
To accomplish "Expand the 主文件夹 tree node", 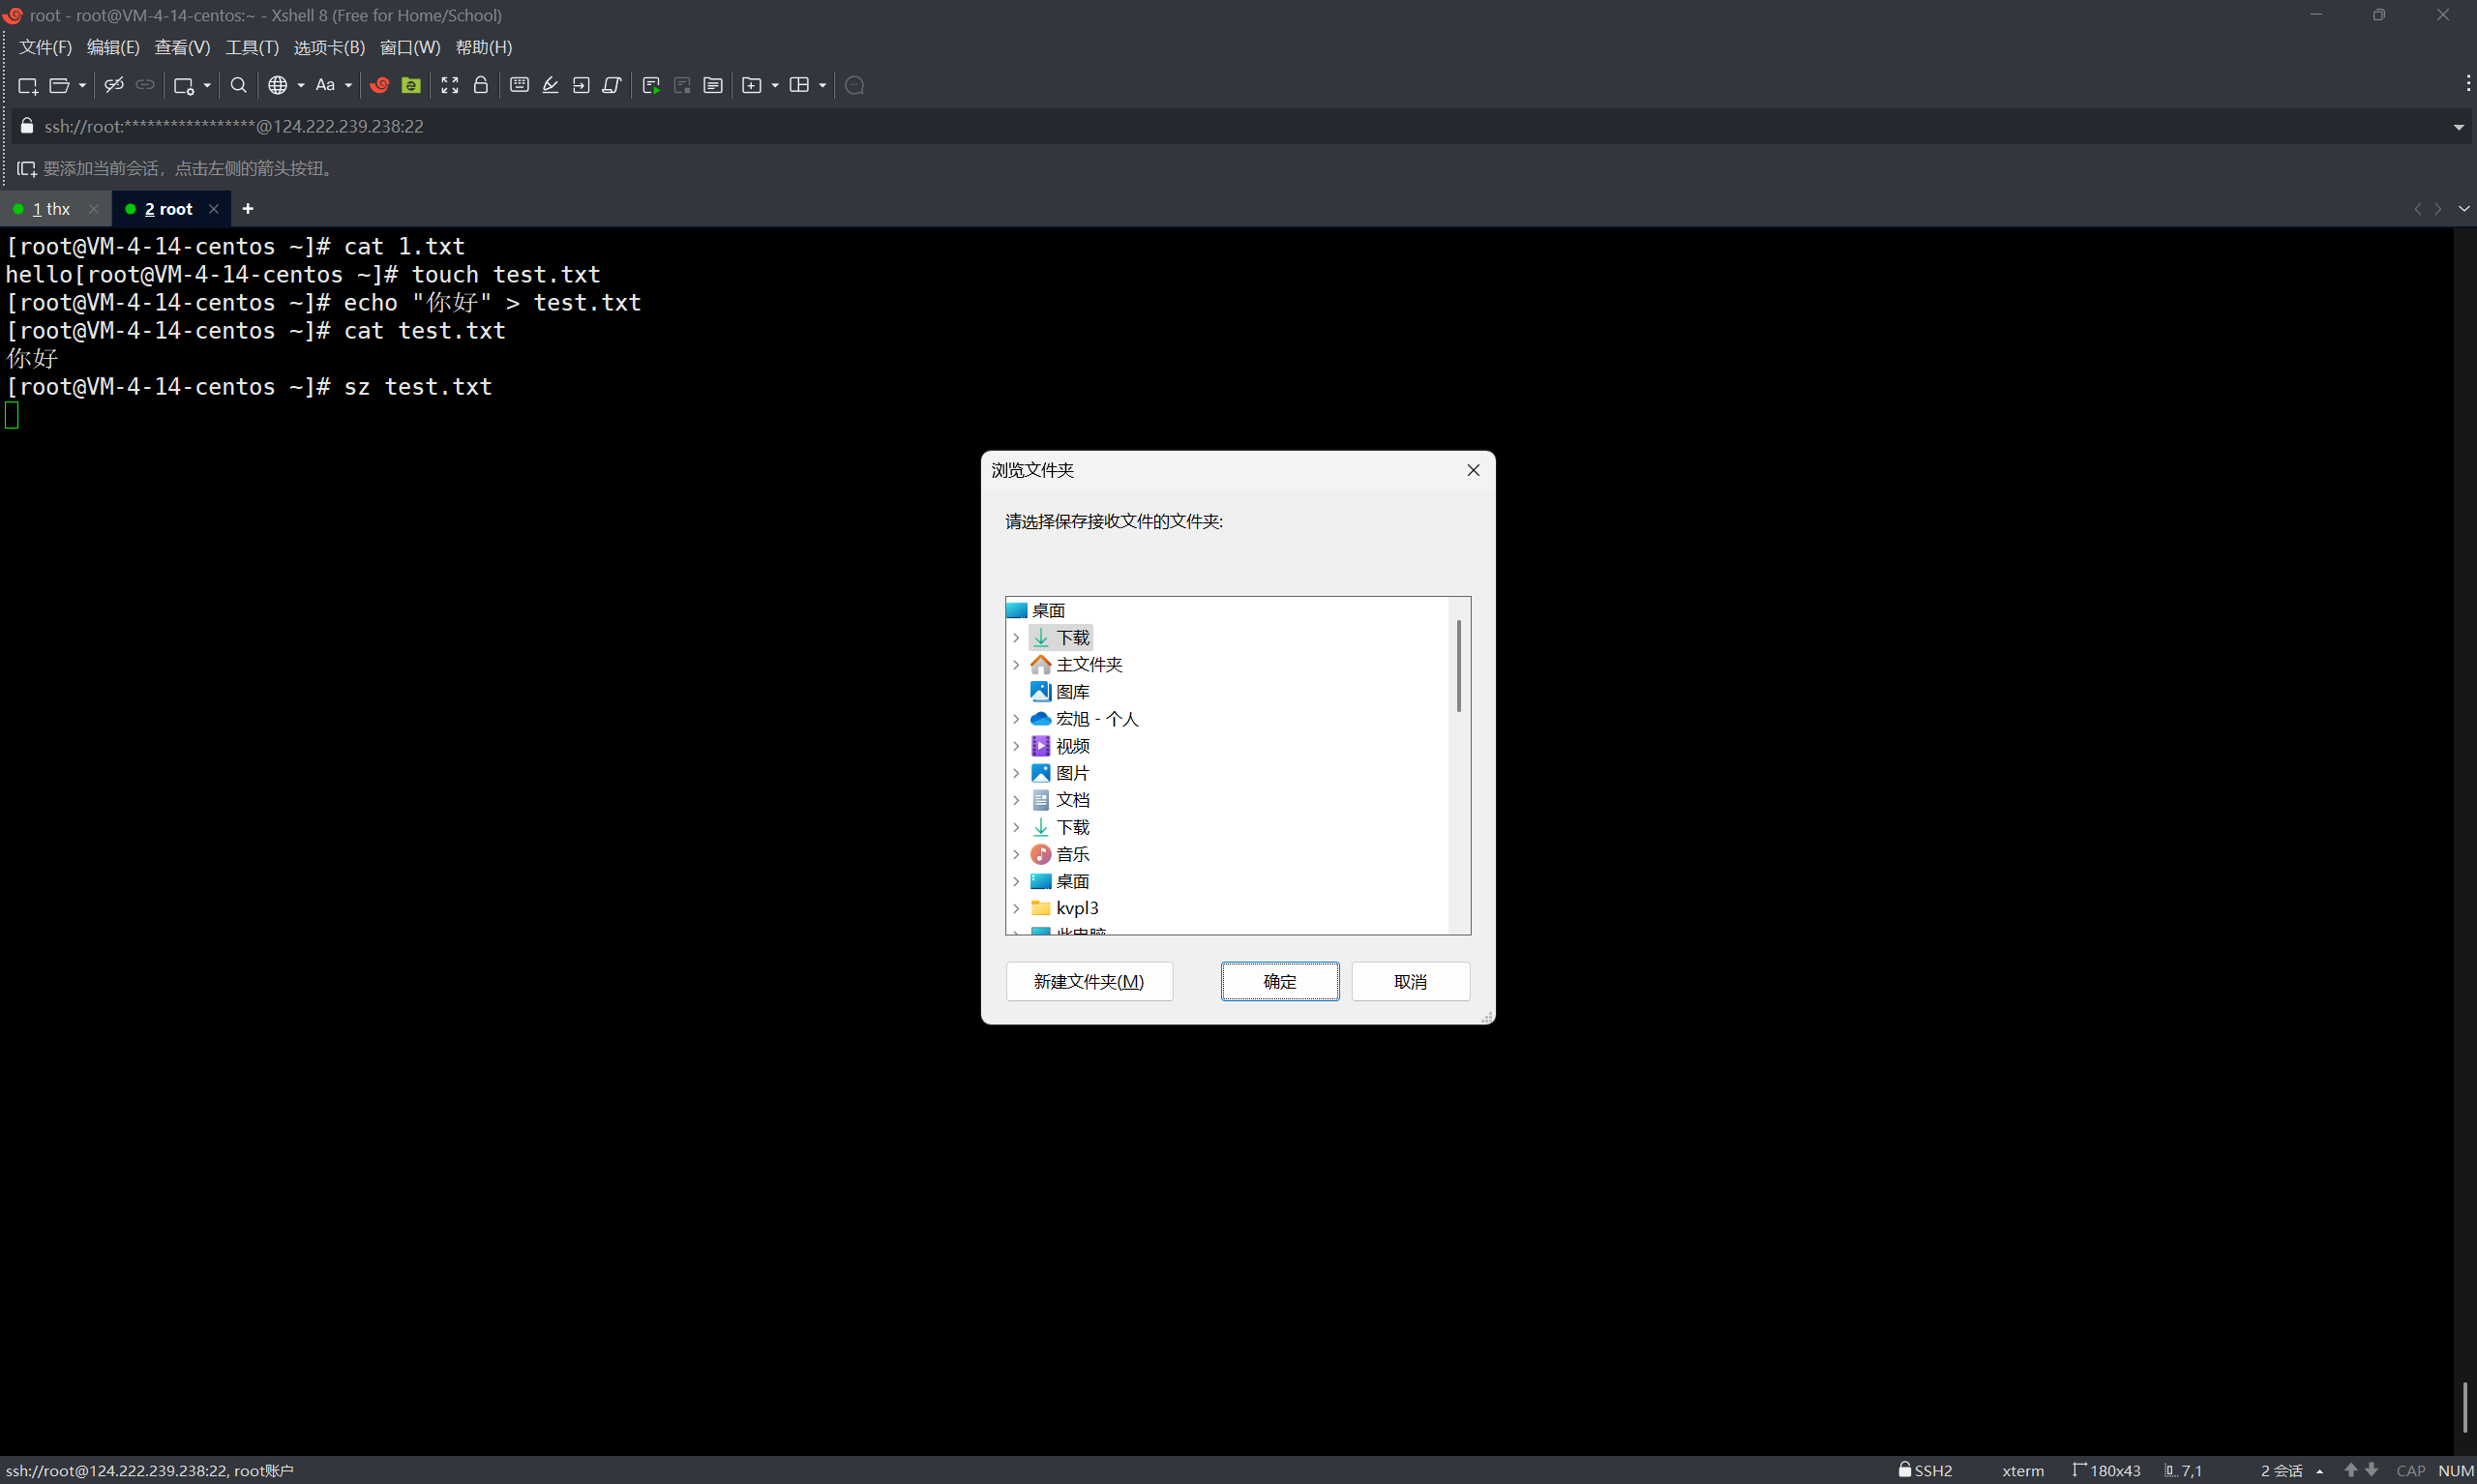I will pyautogui.click(x=1016, y=665).
